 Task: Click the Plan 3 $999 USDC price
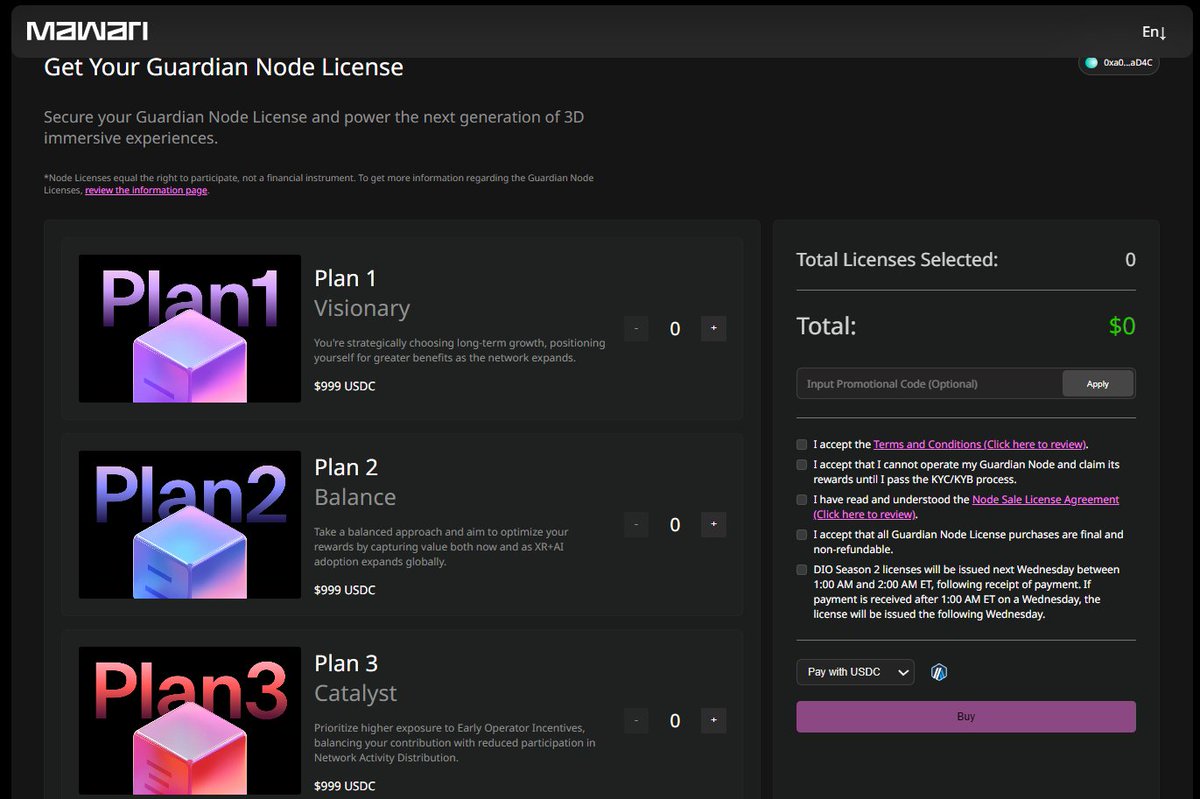point(345,786)
